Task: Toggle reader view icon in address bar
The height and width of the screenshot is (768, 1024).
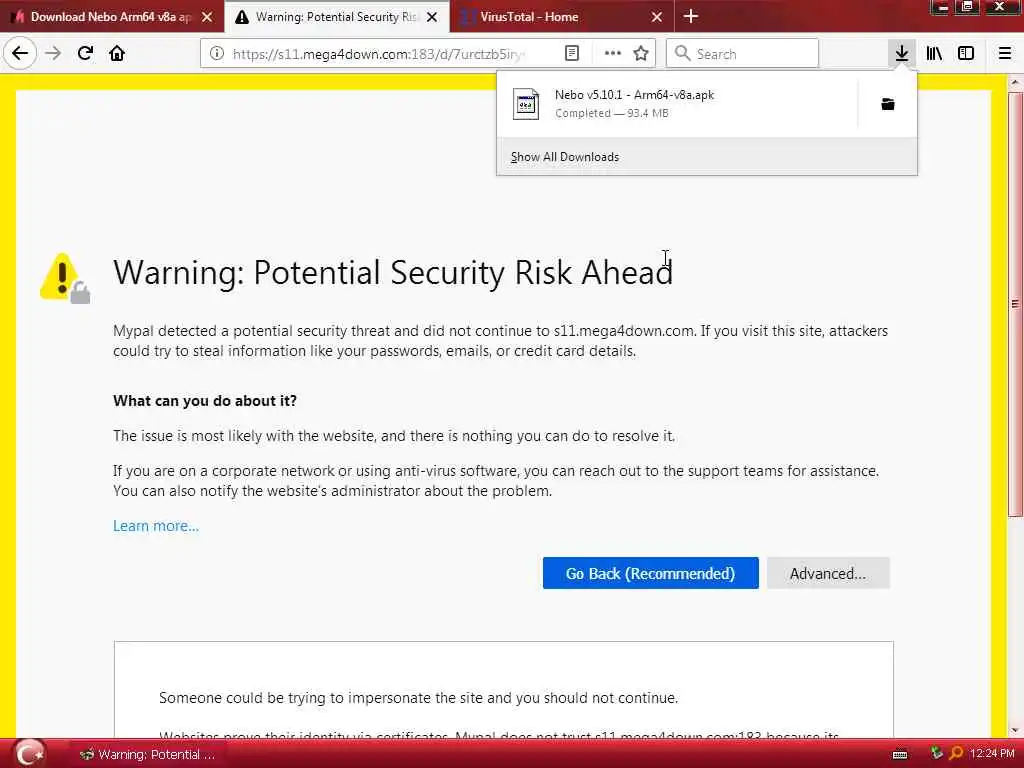Action: [x=571, y=54]
